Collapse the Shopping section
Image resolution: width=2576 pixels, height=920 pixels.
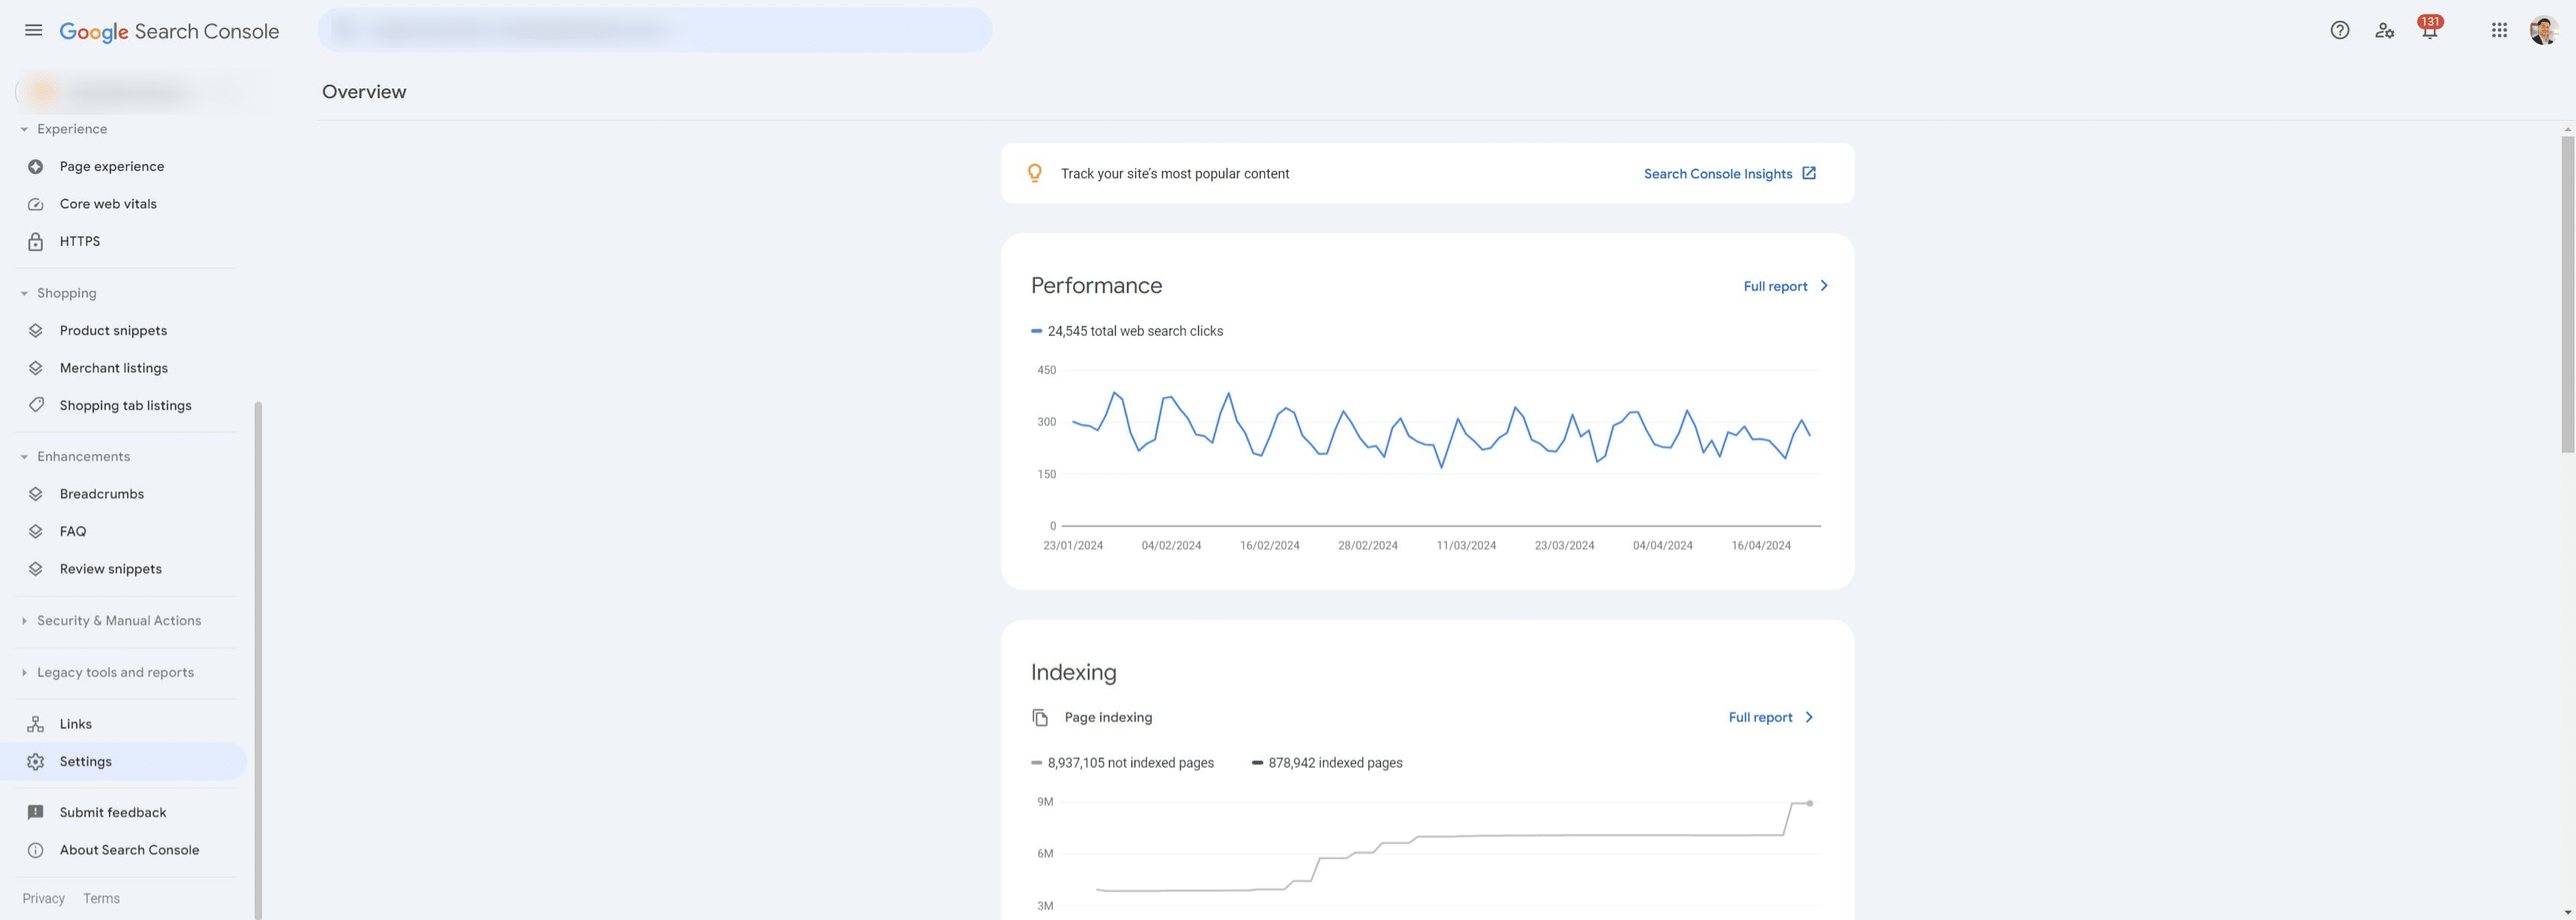click(24, 293)
